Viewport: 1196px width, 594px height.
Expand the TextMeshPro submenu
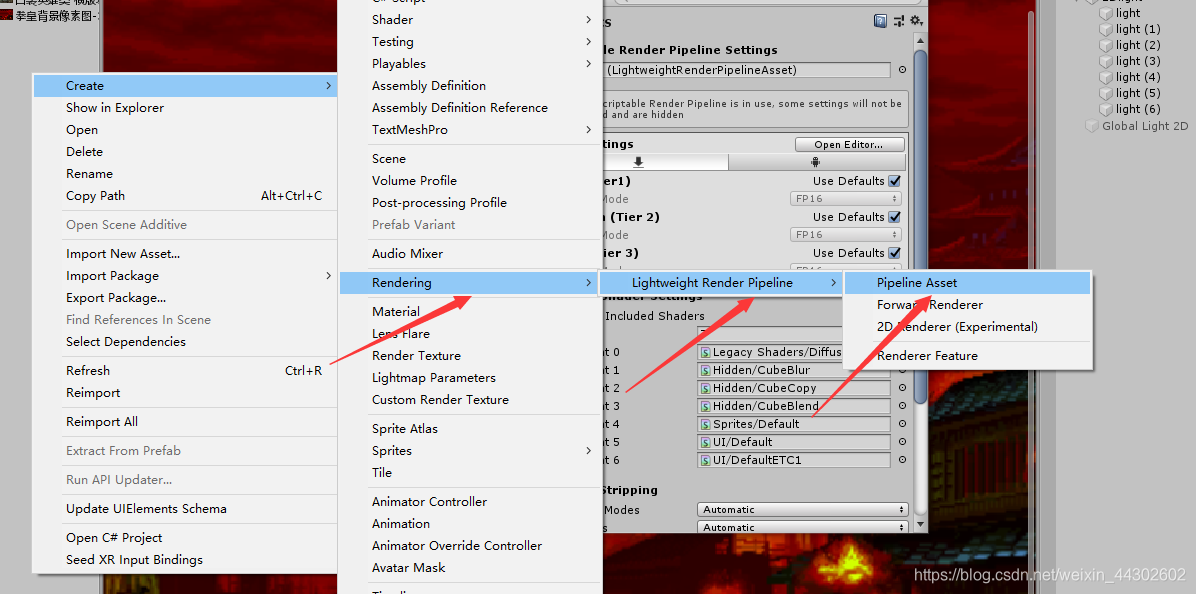point(588,130)
